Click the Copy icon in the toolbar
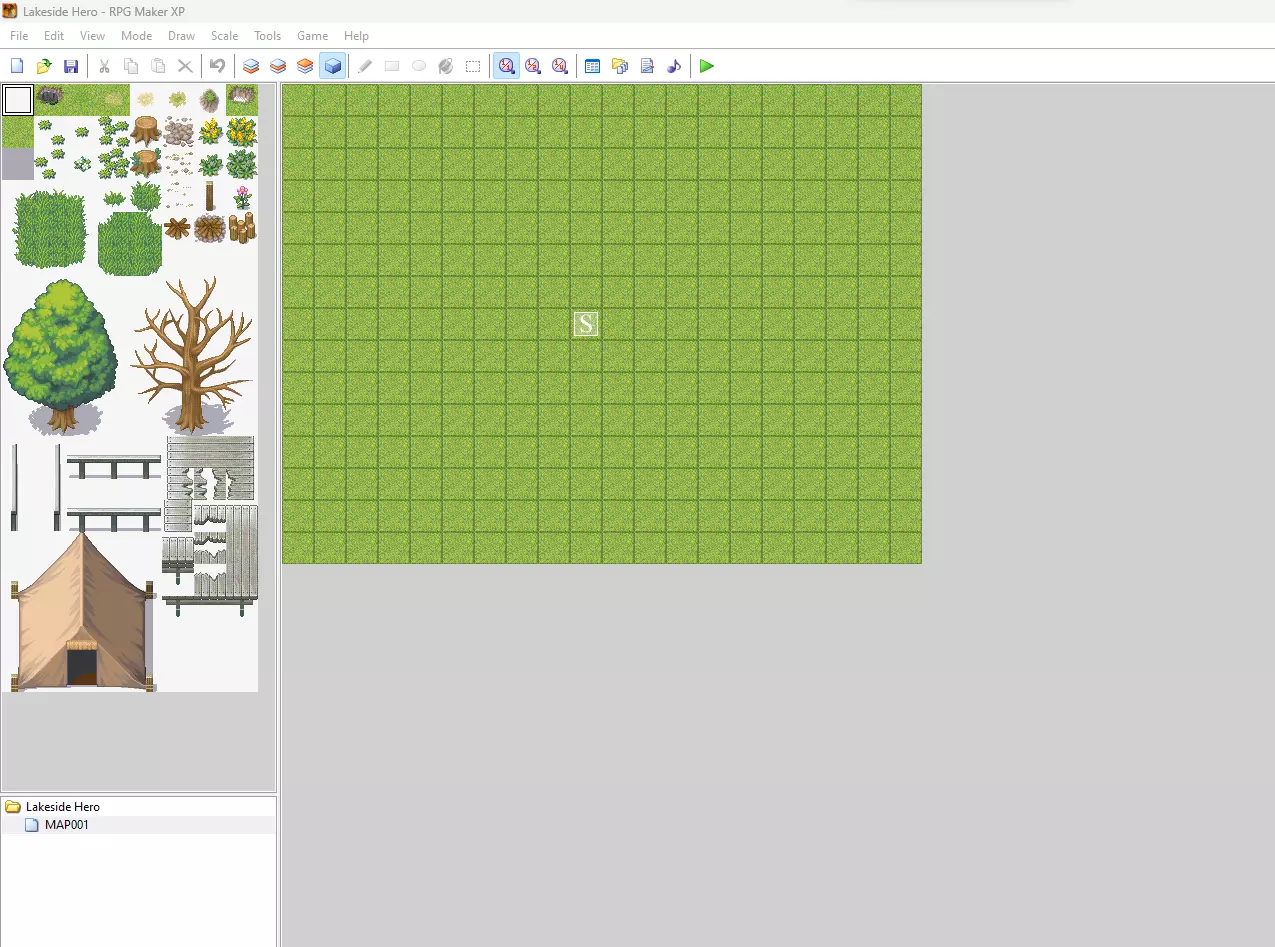Viewport: 1275px width, 947px height. 131,66
